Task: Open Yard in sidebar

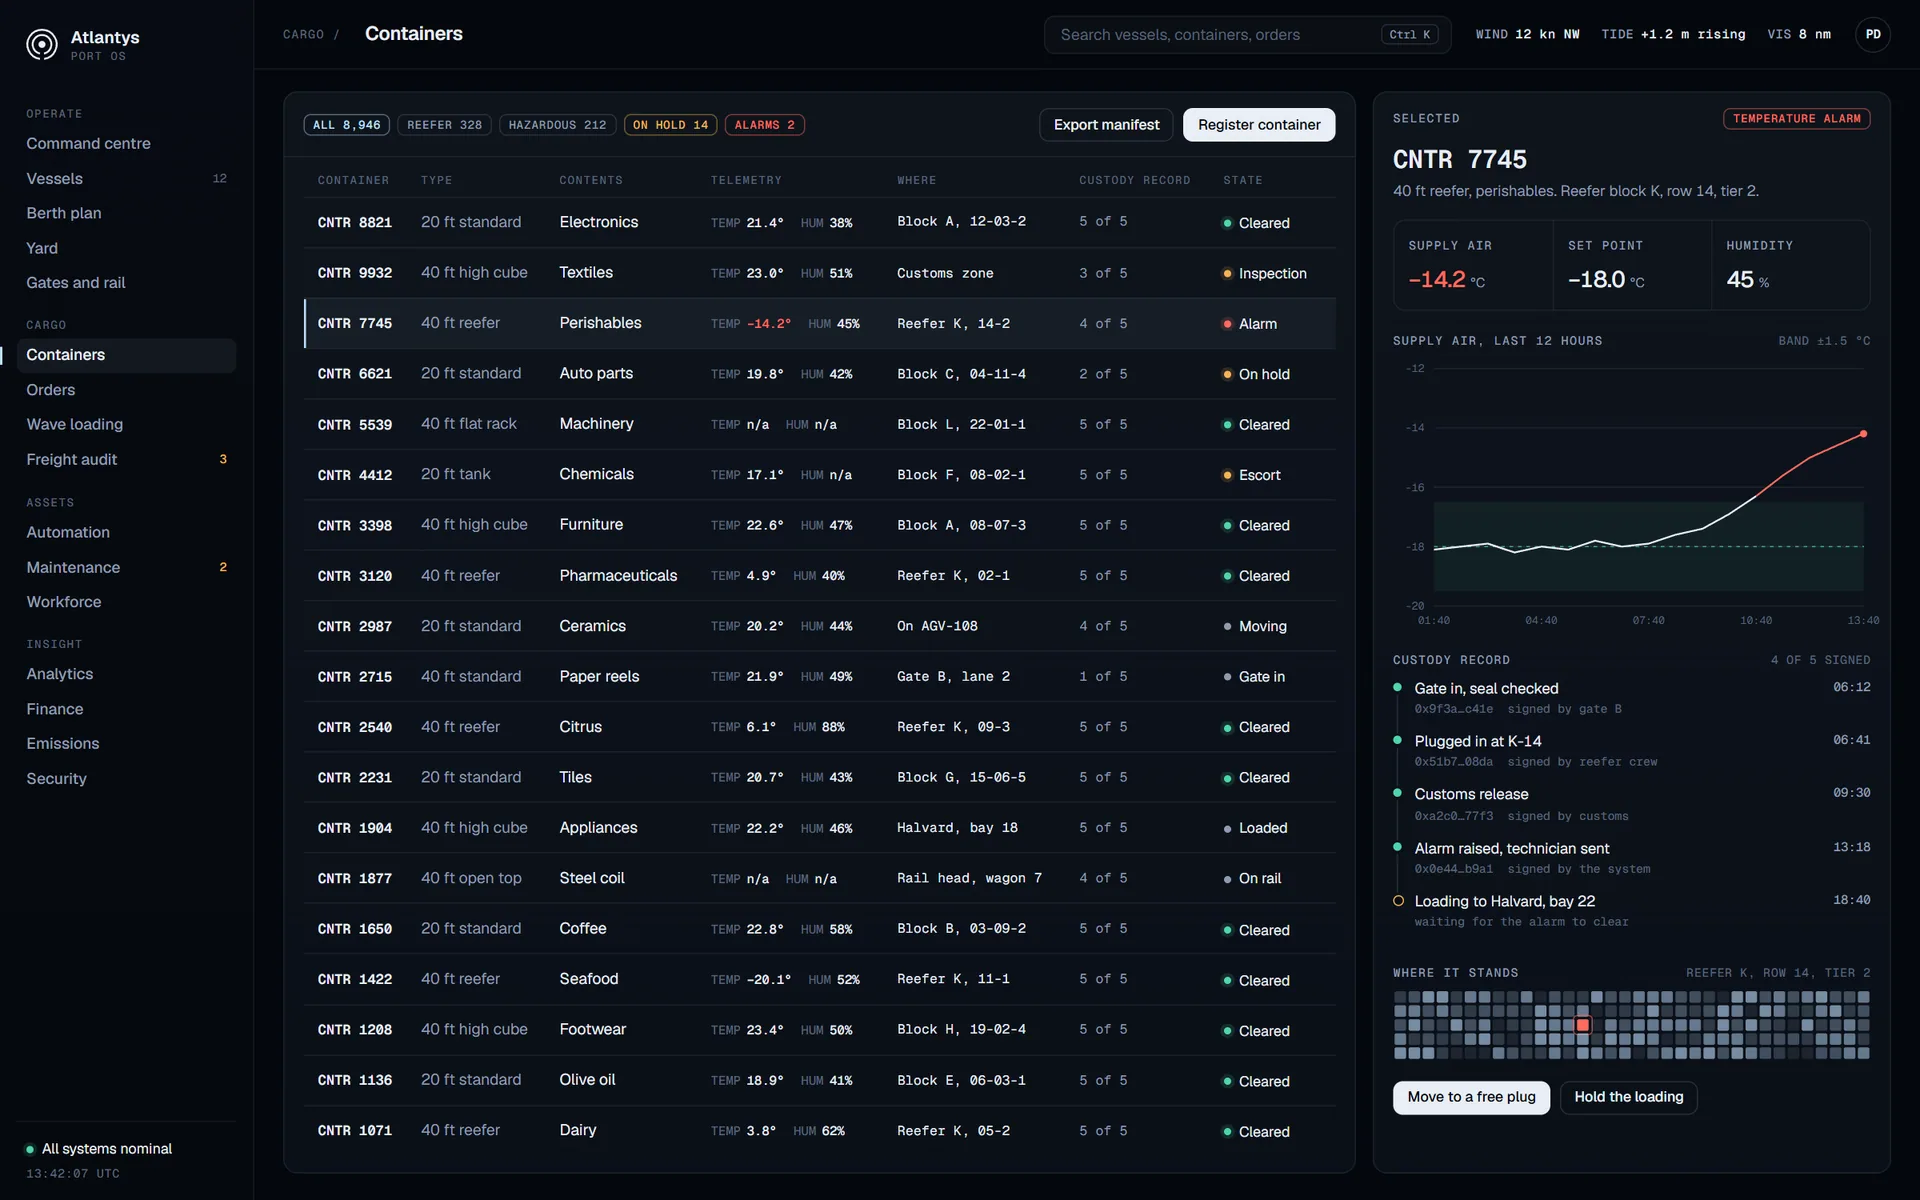Action: (126, 248)
